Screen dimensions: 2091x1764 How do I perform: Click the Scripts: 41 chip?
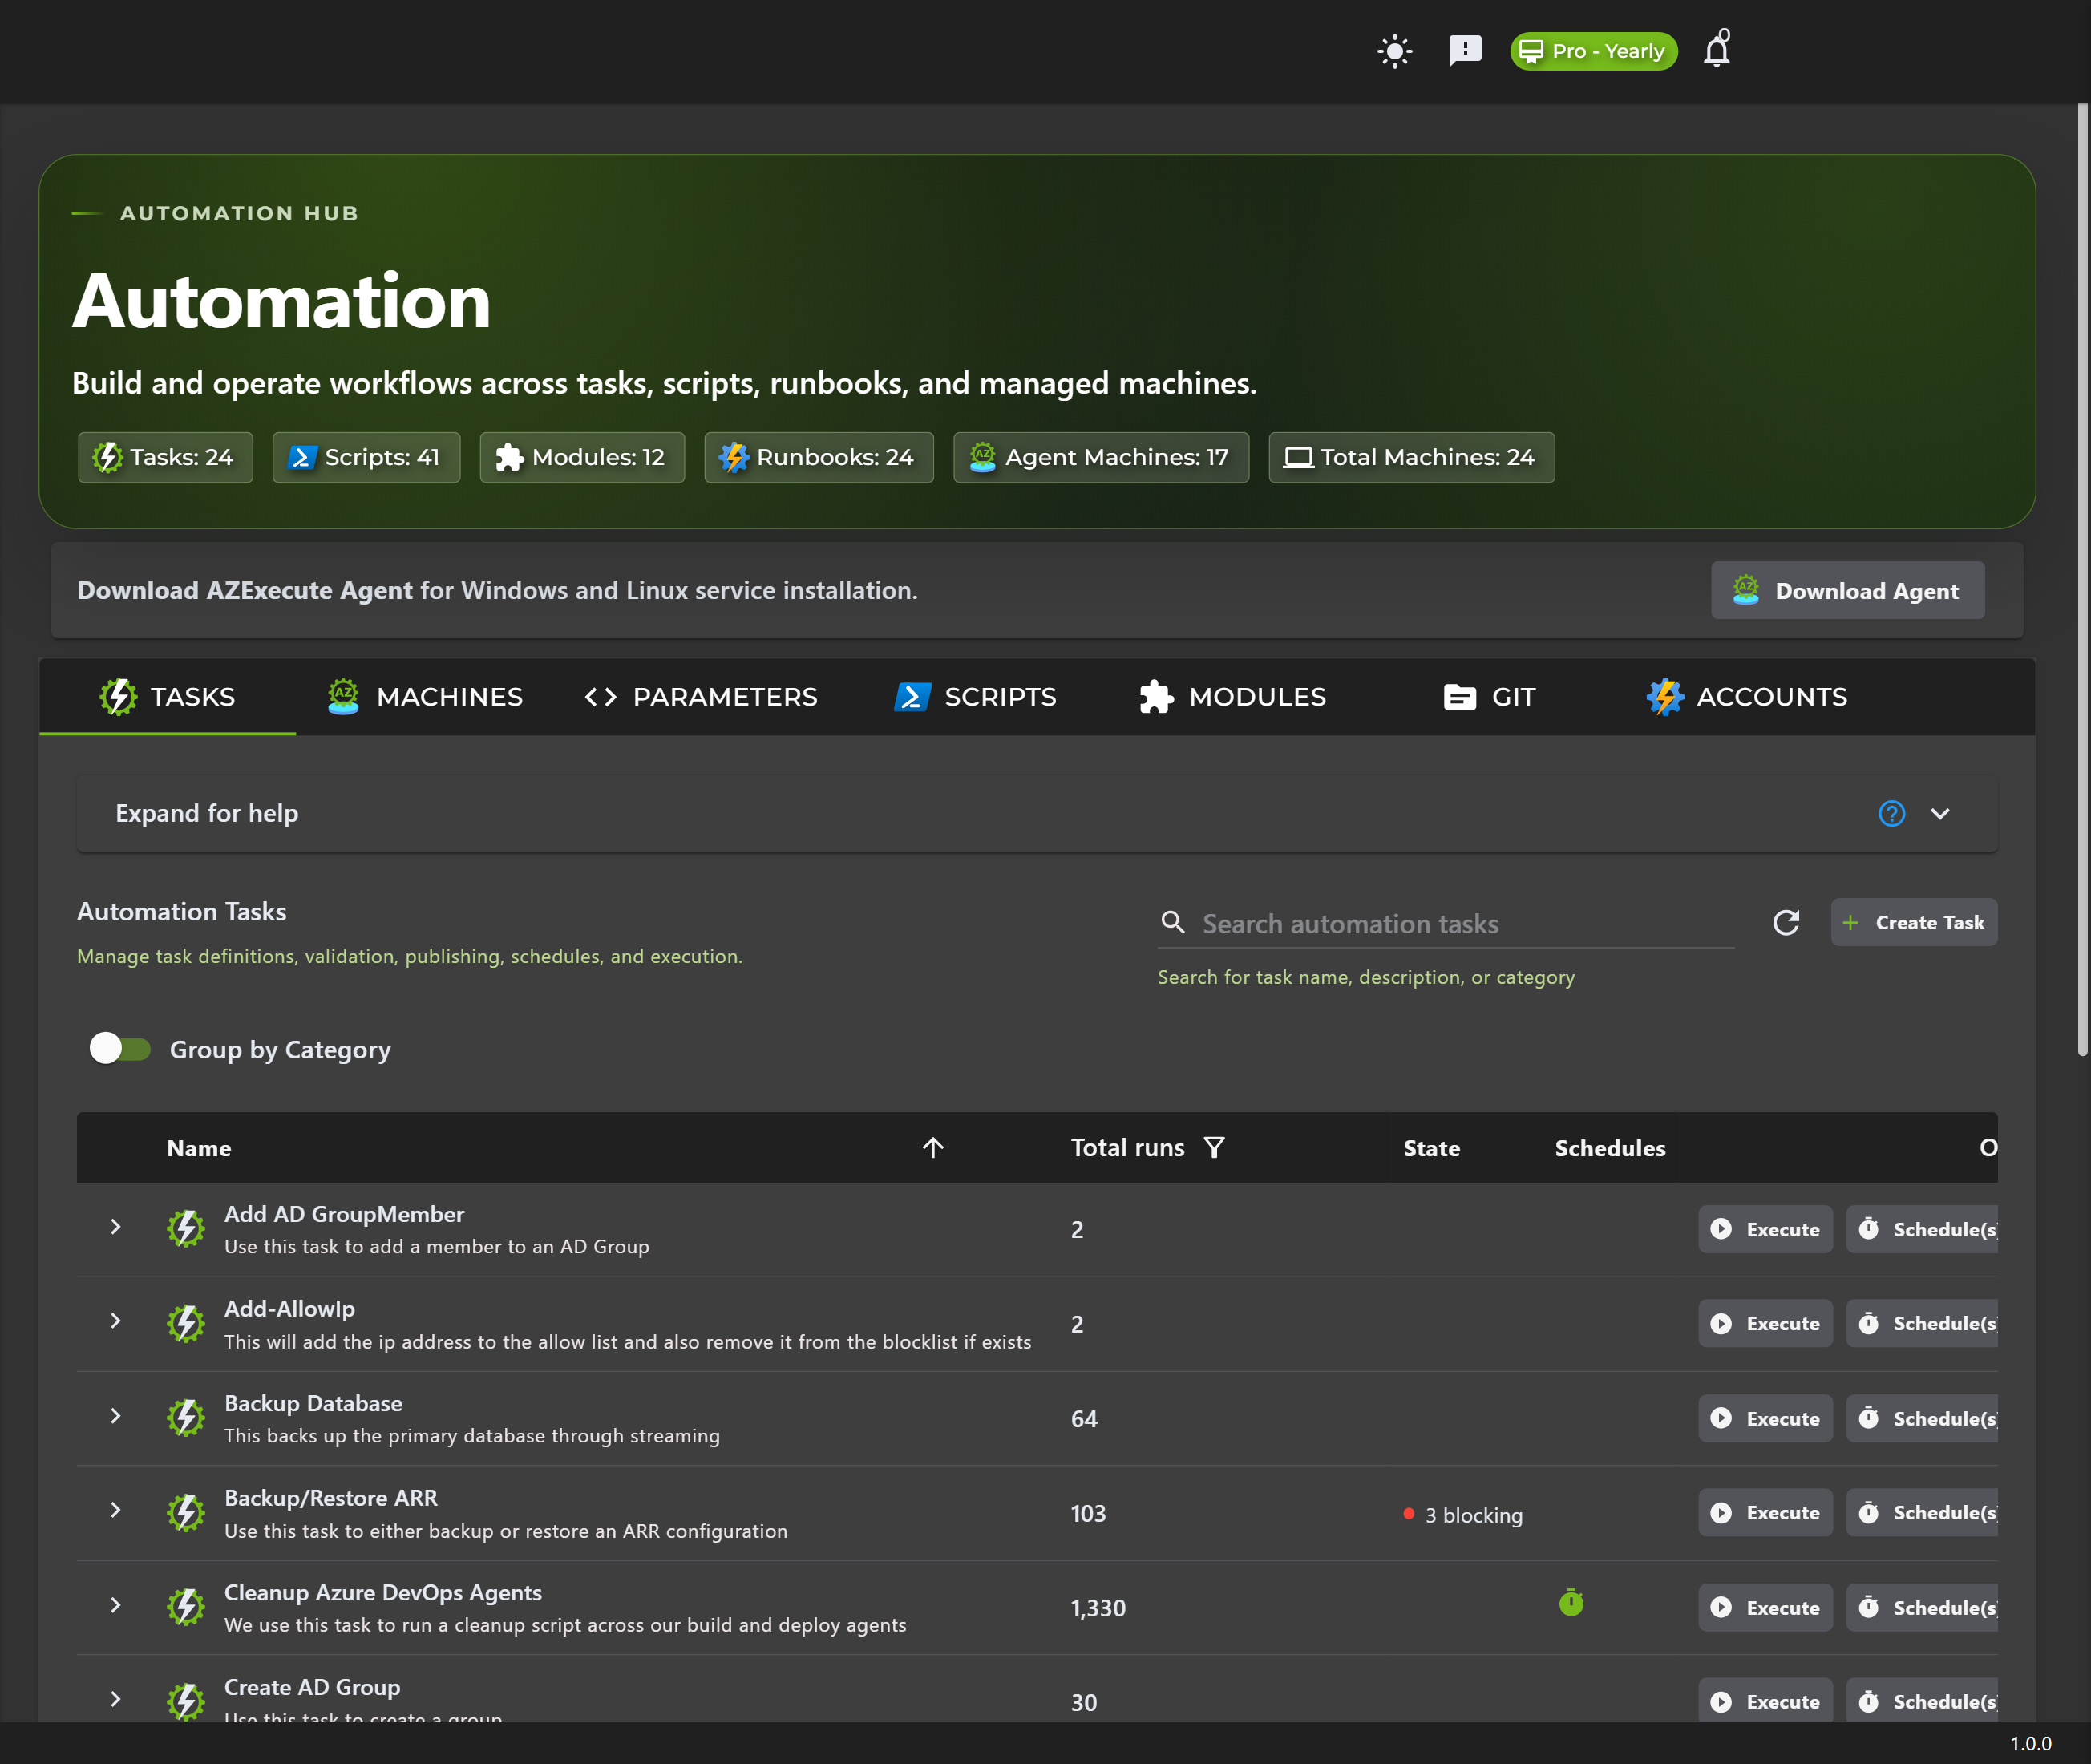366,458
